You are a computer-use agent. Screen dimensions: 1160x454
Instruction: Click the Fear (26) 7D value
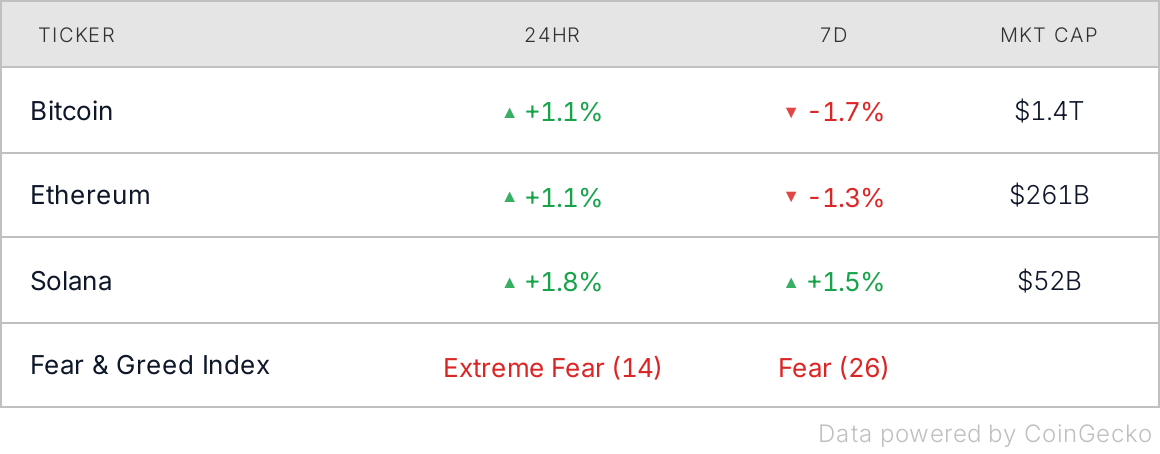pyautogui.click(x=834, y=367)
